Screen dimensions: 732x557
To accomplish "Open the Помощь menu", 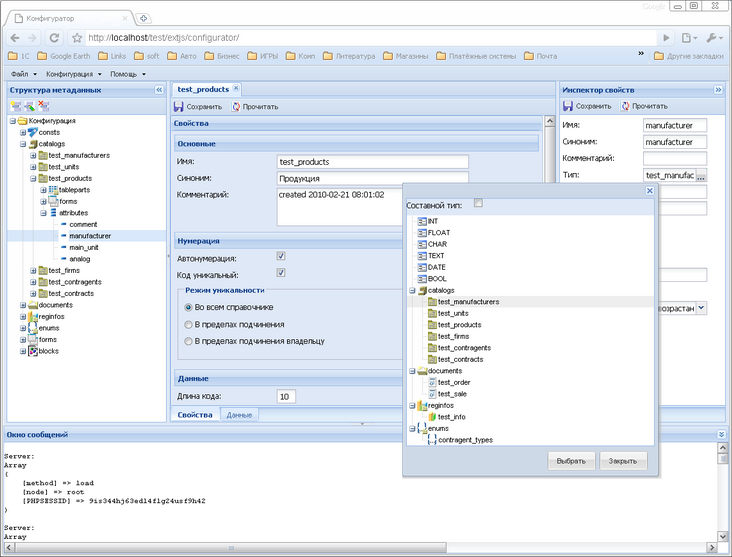I will pos(127,74).
